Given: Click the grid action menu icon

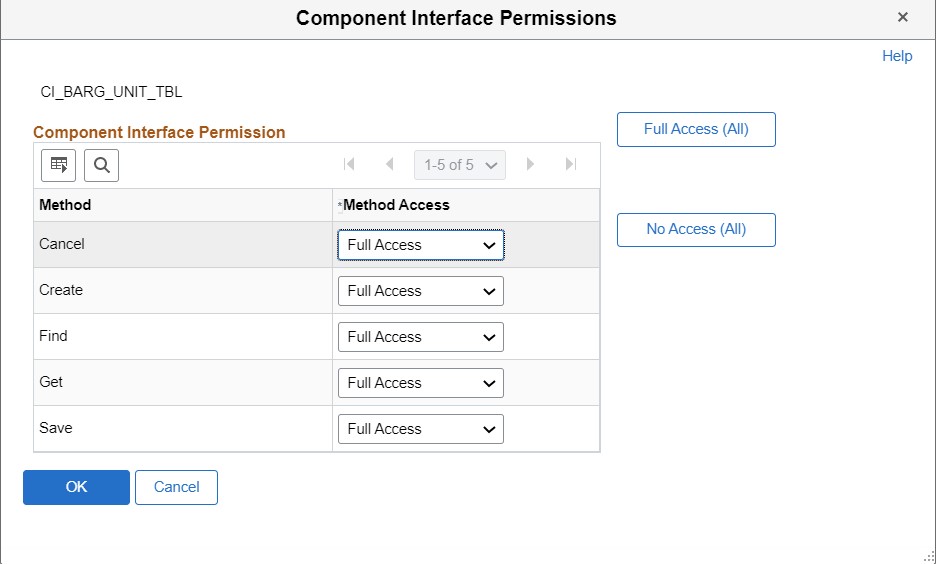Looking at the screenshot, I should (x=58, y=165).
